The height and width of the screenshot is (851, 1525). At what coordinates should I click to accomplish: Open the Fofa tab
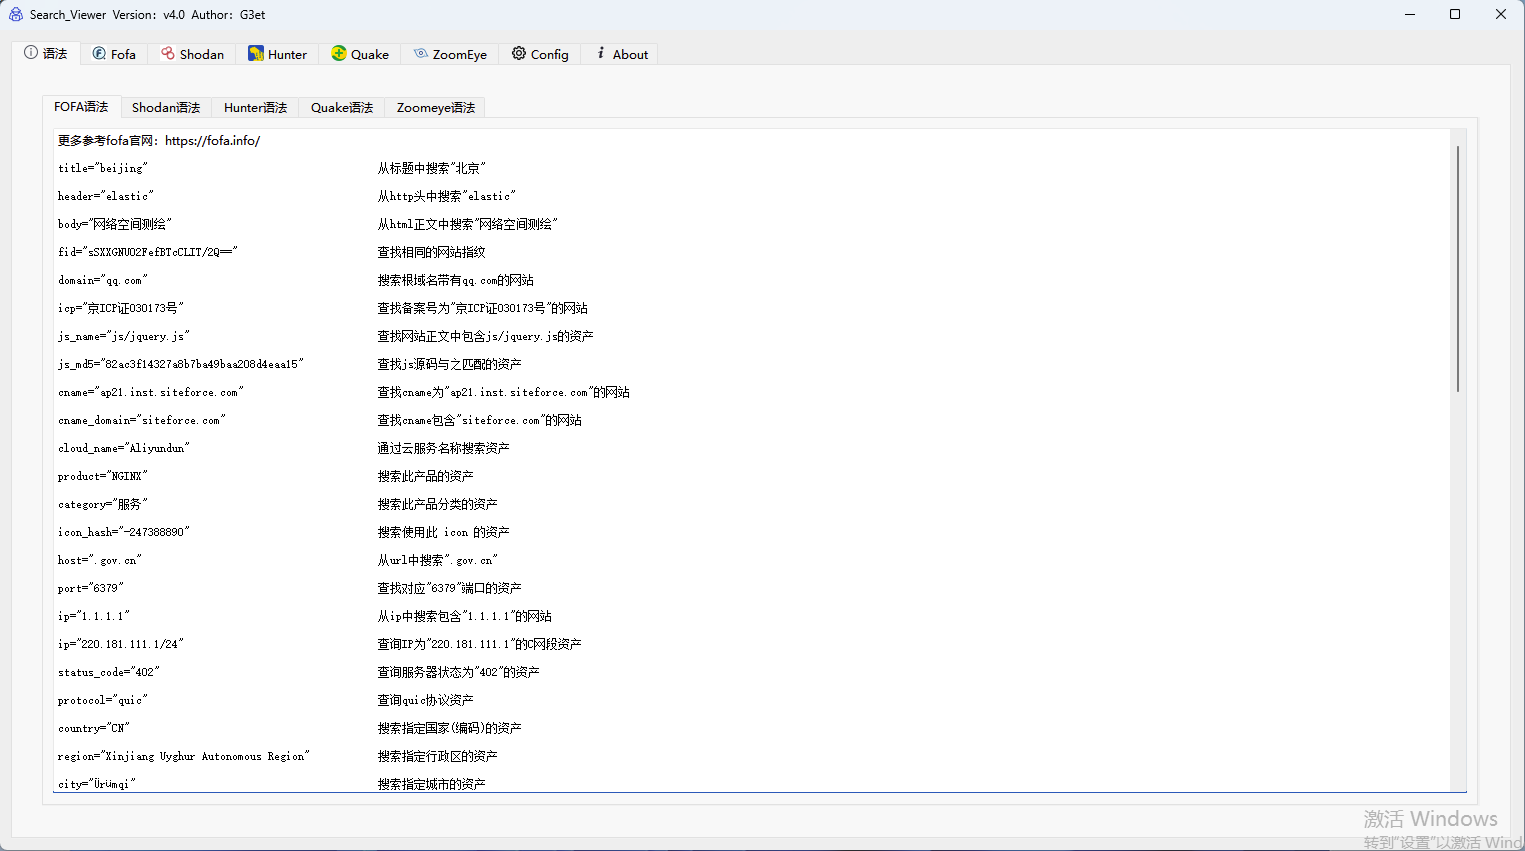pos(114,54)
